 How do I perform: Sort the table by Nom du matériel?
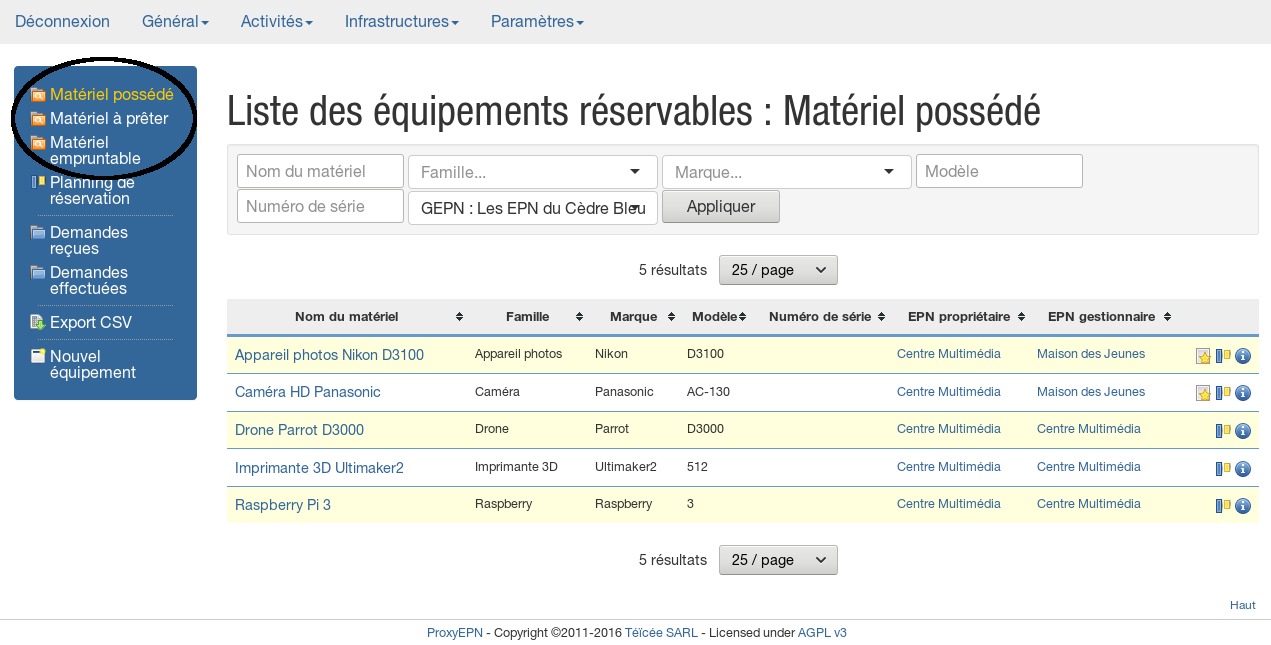click(347, 317)
